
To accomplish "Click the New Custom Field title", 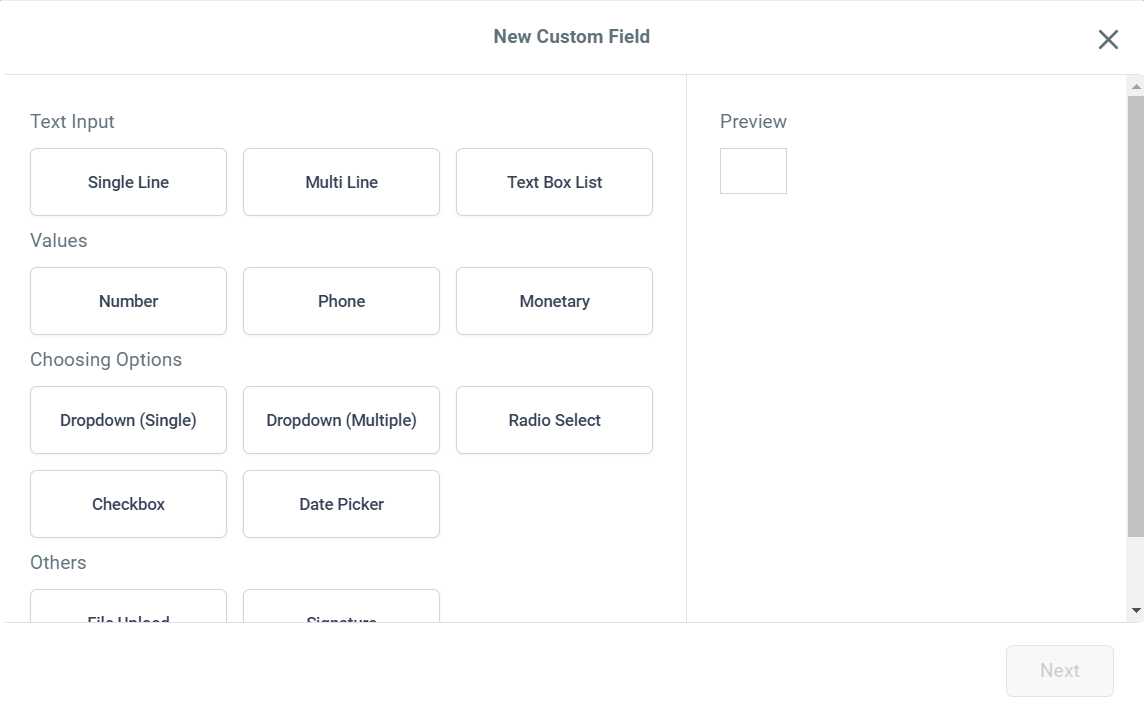I will pyautogui.click(x=572, y=37).
